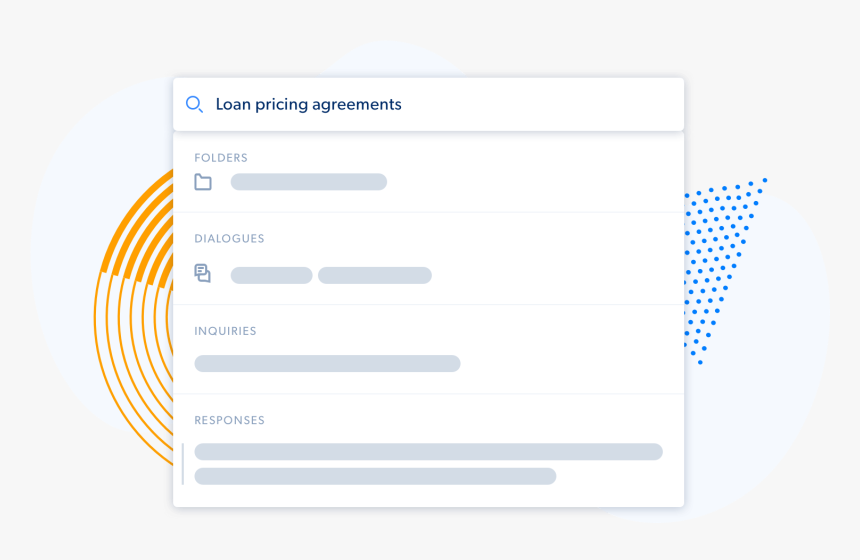Open the longer second dialogue result pill
860x560 pixels.
[x=375, y=275]
